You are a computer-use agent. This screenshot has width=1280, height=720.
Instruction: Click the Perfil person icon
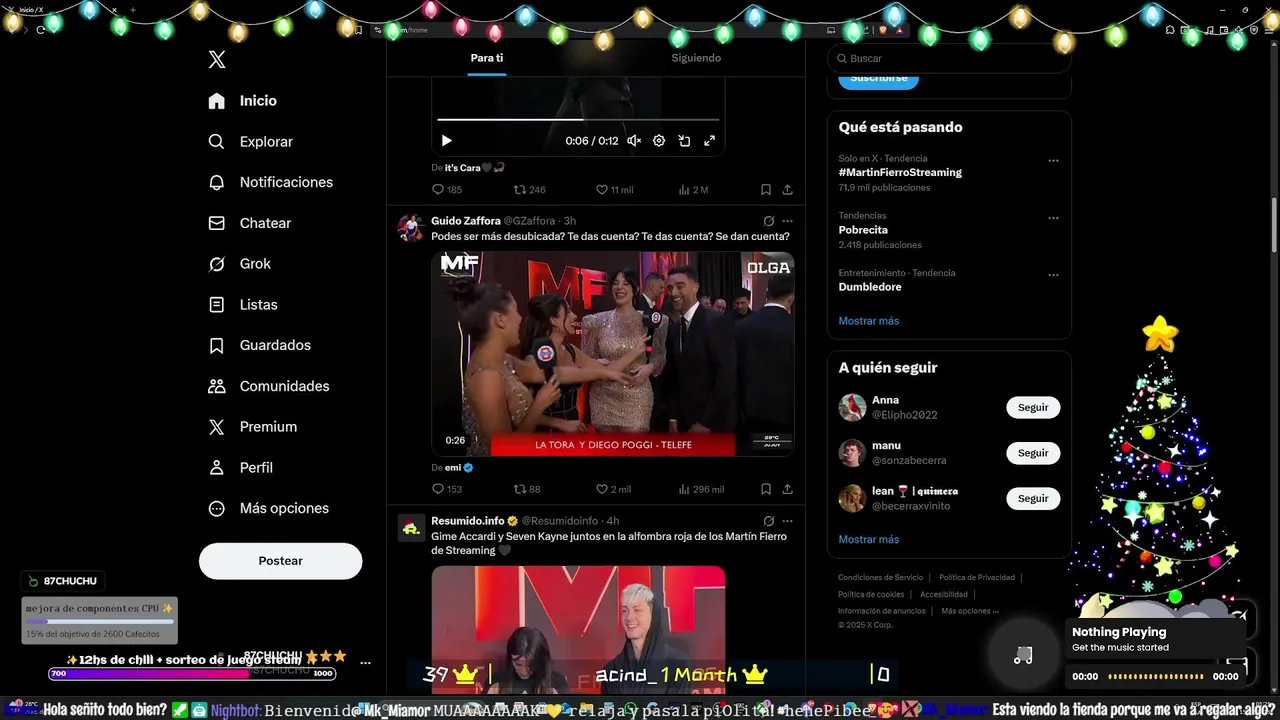click(x=216, y=468)
